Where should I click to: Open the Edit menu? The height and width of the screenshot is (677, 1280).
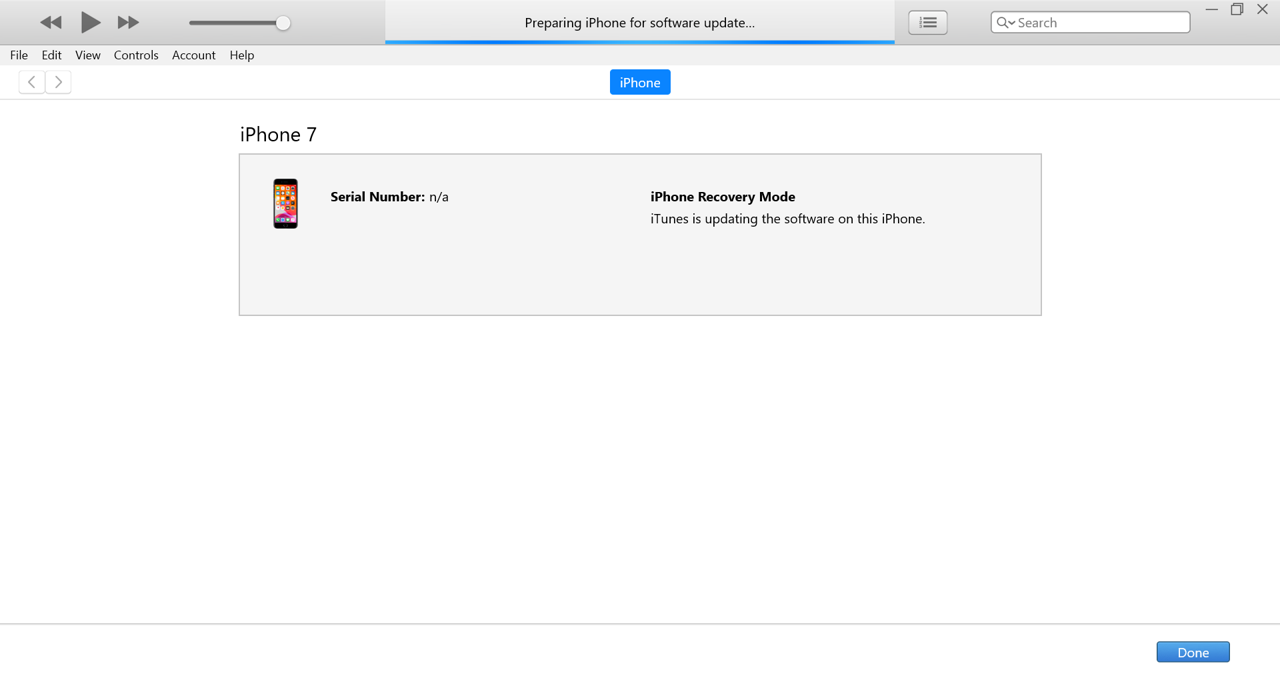click(51, 55)
